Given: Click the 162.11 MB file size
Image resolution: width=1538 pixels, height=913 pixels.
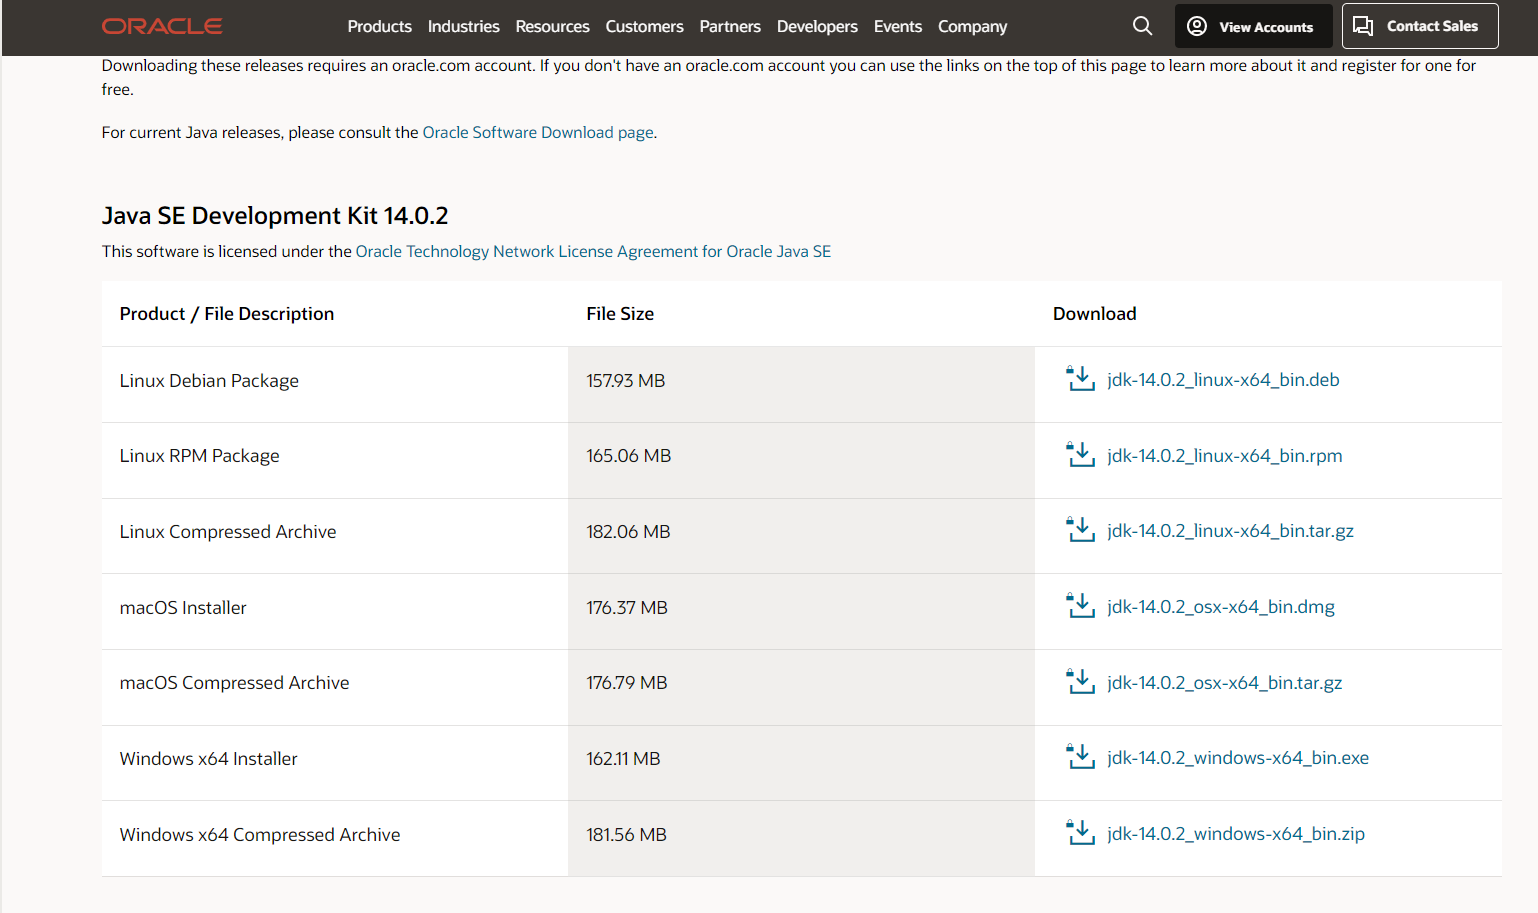Looking at the screenshot, I should [623, 759].
